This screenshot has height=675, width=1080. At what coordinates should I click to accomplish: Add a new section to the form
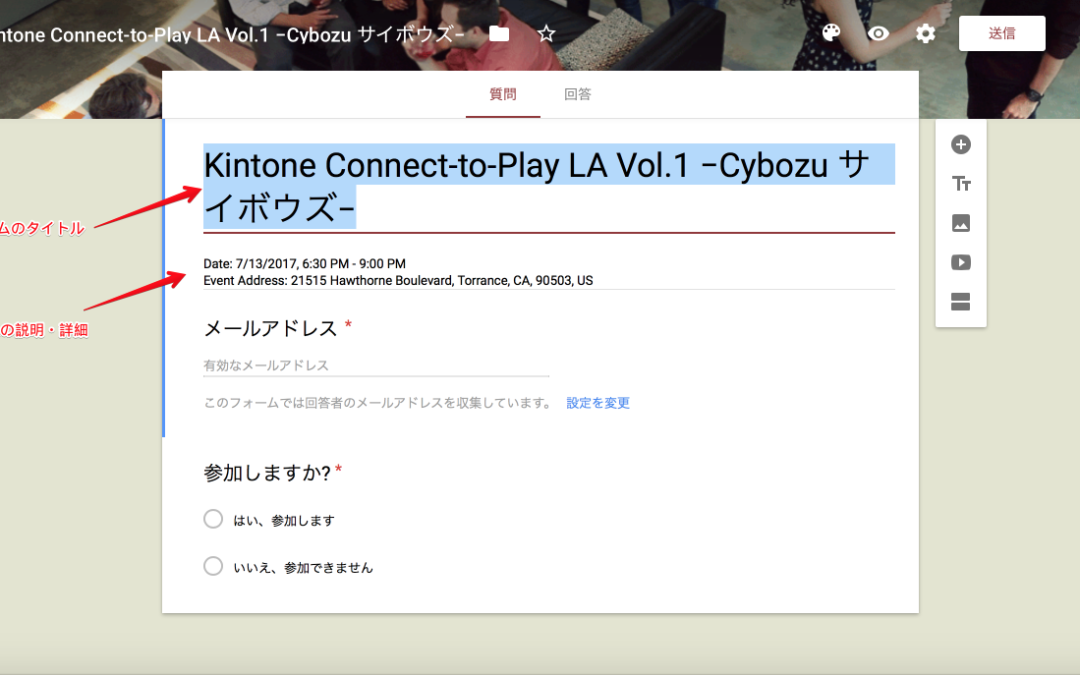tap(960, 302)
